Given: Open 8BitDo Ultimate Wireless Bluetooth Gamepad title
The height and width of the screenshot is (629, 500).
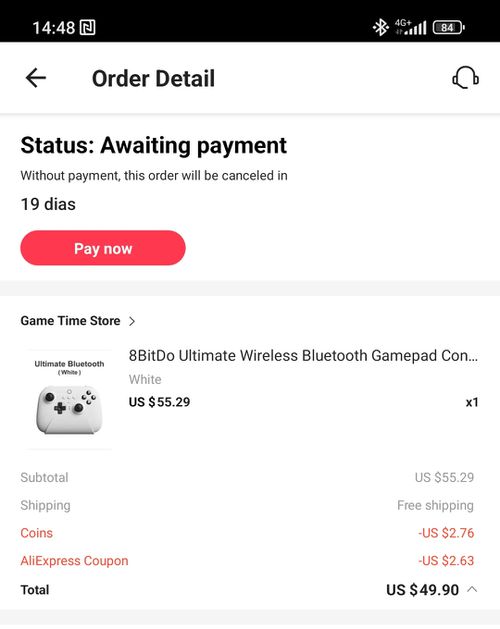Looking at the screenshot, I should 303,356.
